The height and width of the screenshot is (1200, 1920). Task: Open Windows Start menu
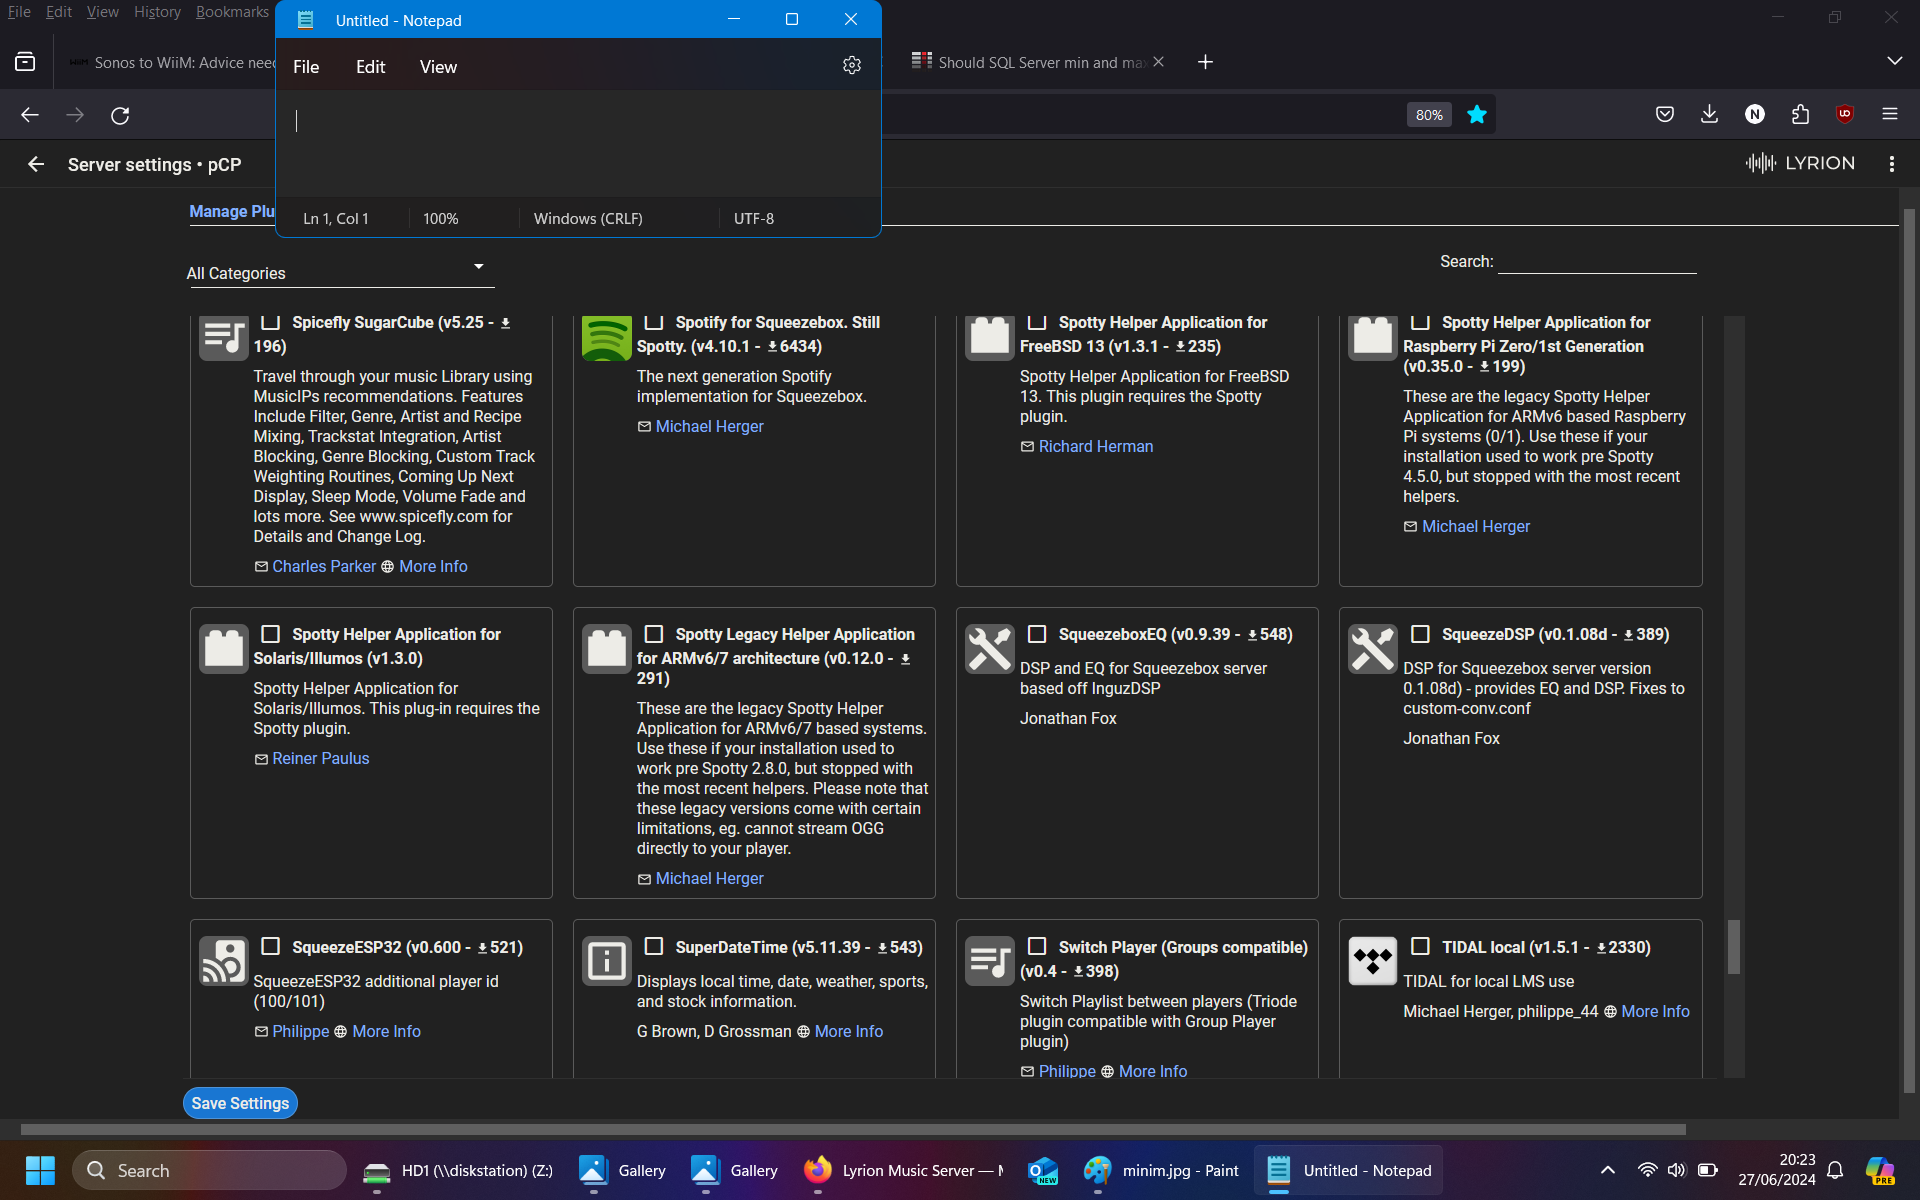40,1170
